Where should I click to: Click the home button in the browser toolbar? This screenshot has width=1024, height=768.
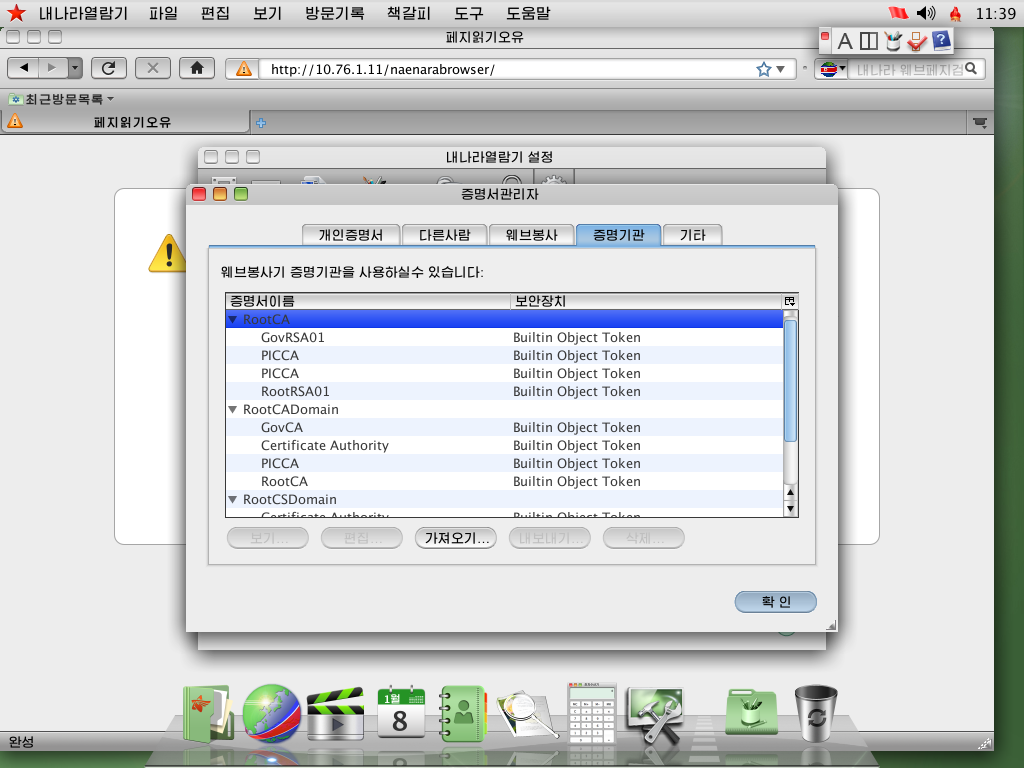198,68
